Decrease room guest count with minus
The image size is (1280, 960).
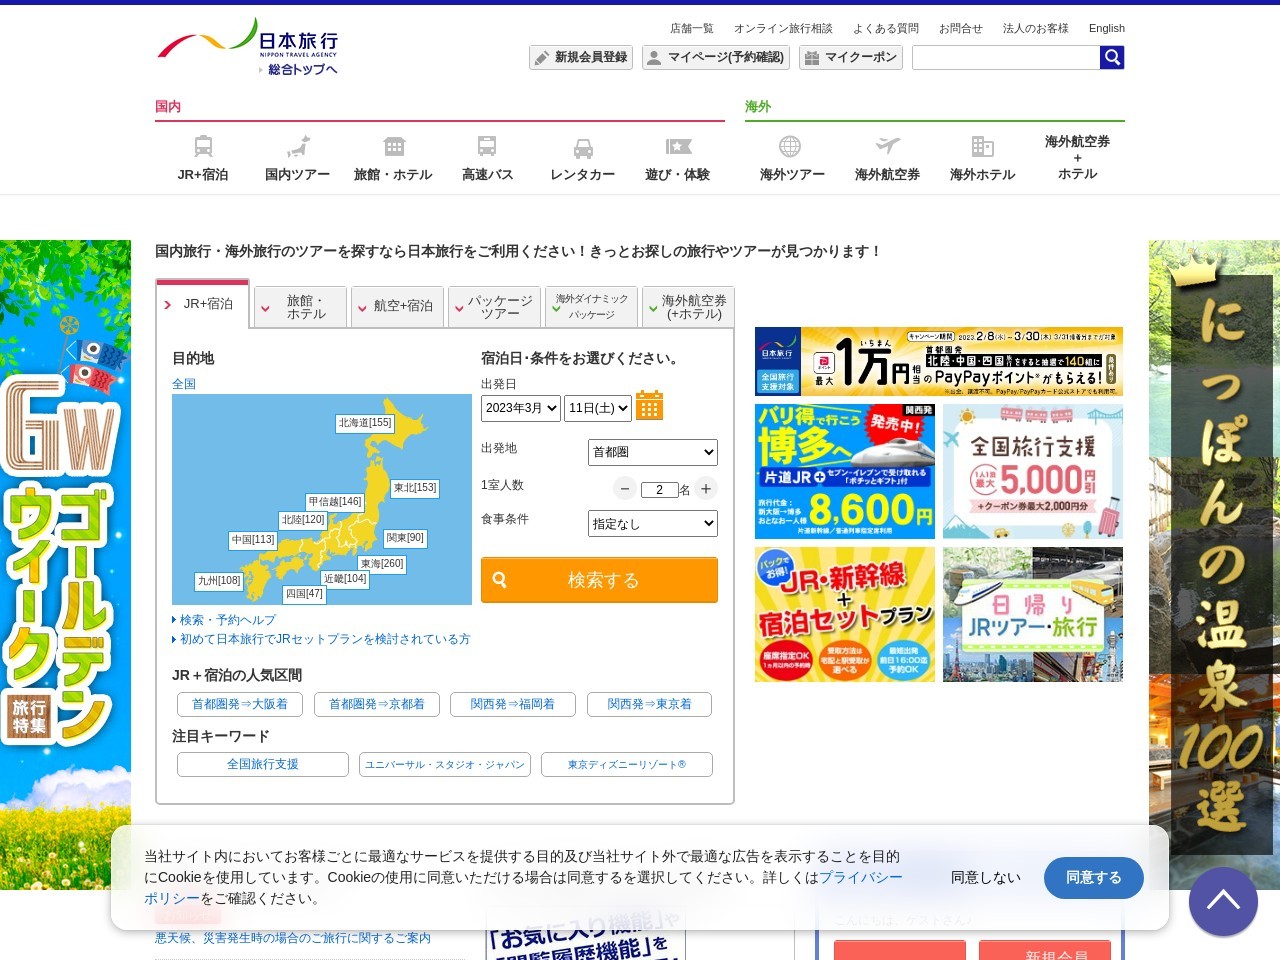[625, 489]
